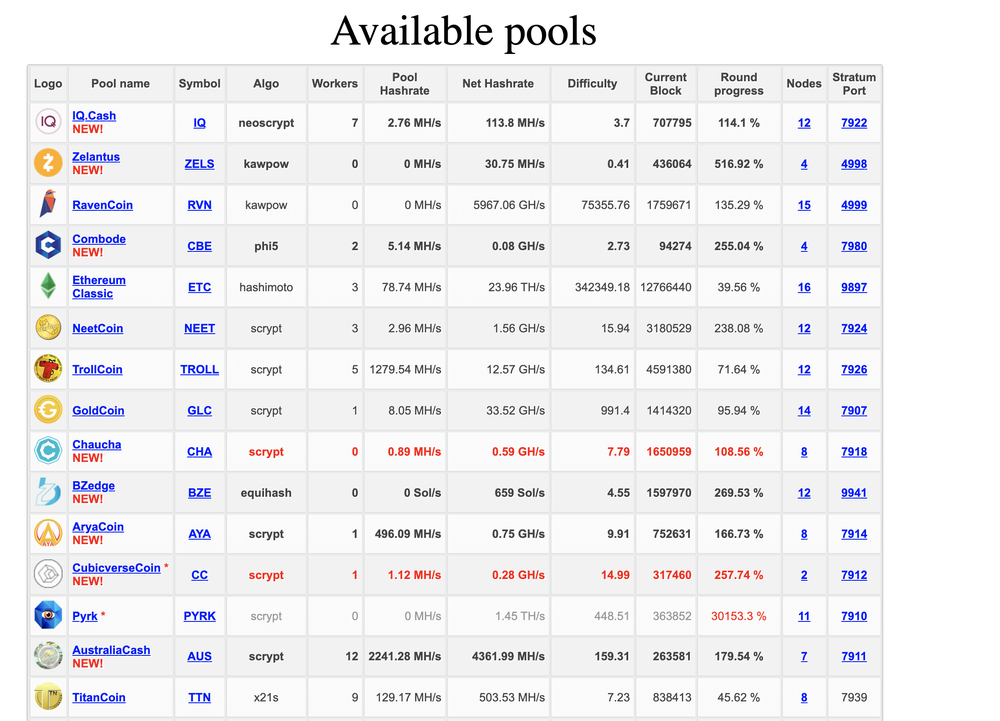1000x721 pixels.
Task: Click the AUS symbol link
Action: [x=200, y=657]
